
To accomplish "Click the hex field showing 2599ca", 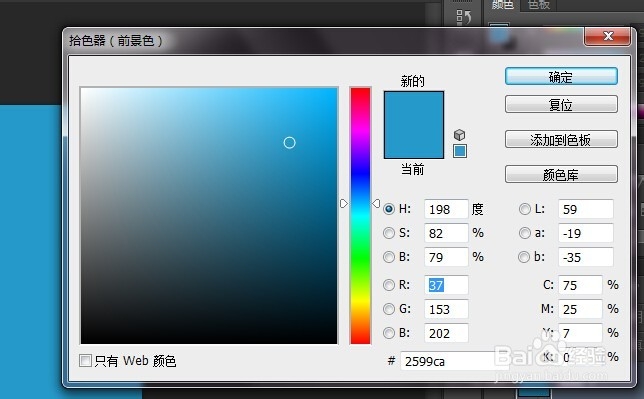I will (x=454, y=361).
